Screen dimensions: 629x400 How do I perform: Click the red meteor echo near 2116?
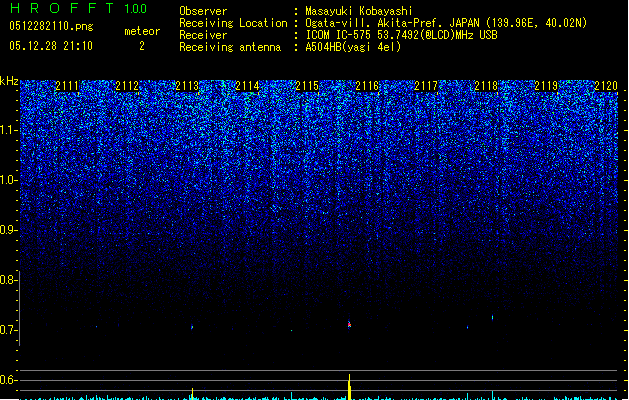pyautogui.click(x=349, y=324)
